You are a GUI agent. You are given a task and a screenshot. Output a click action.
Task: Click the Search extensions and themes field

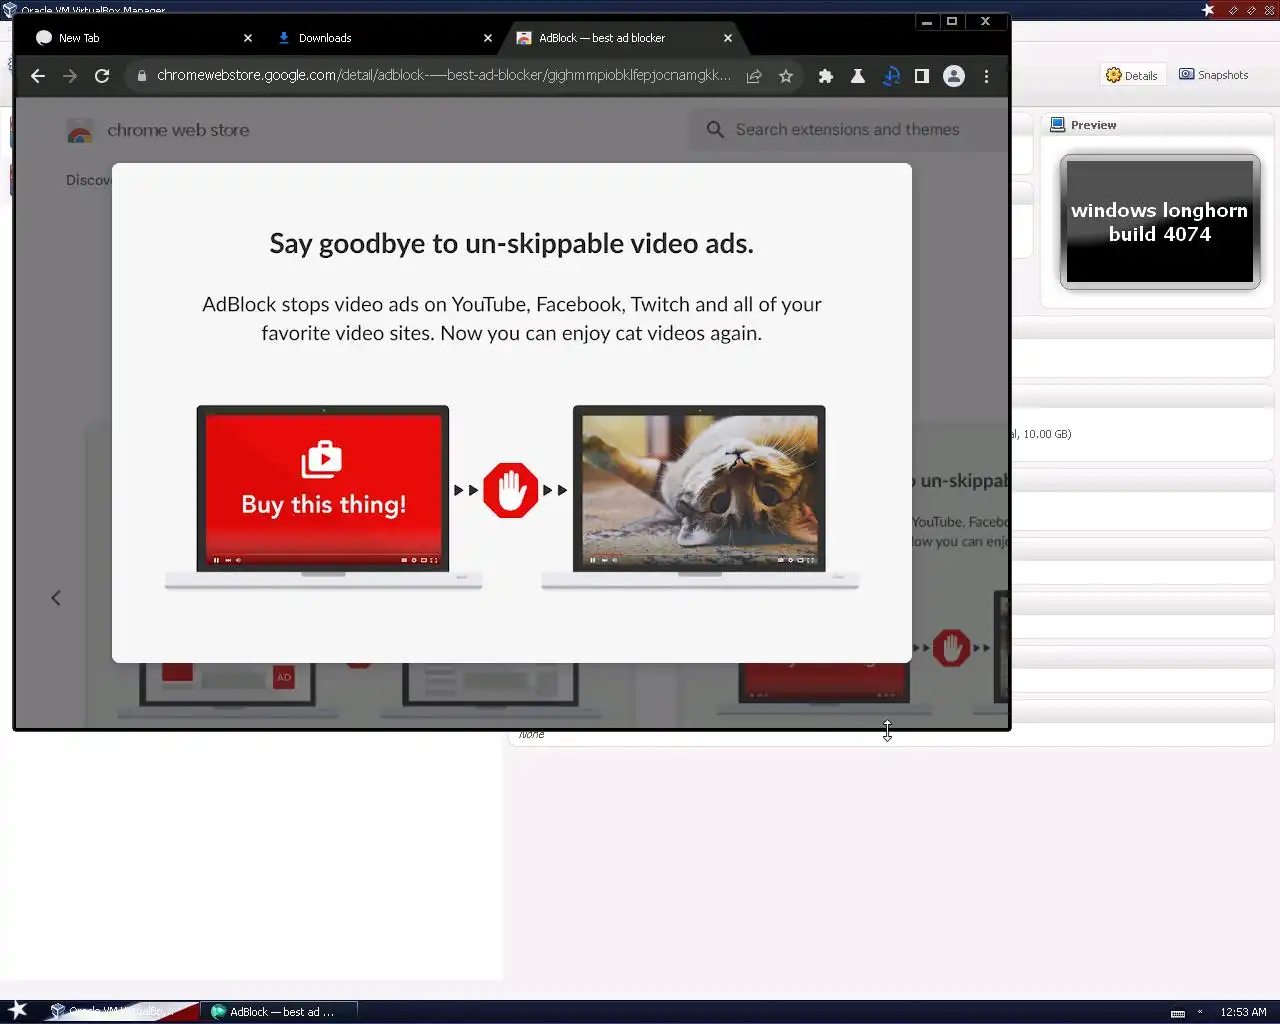(x=848, y=130)
